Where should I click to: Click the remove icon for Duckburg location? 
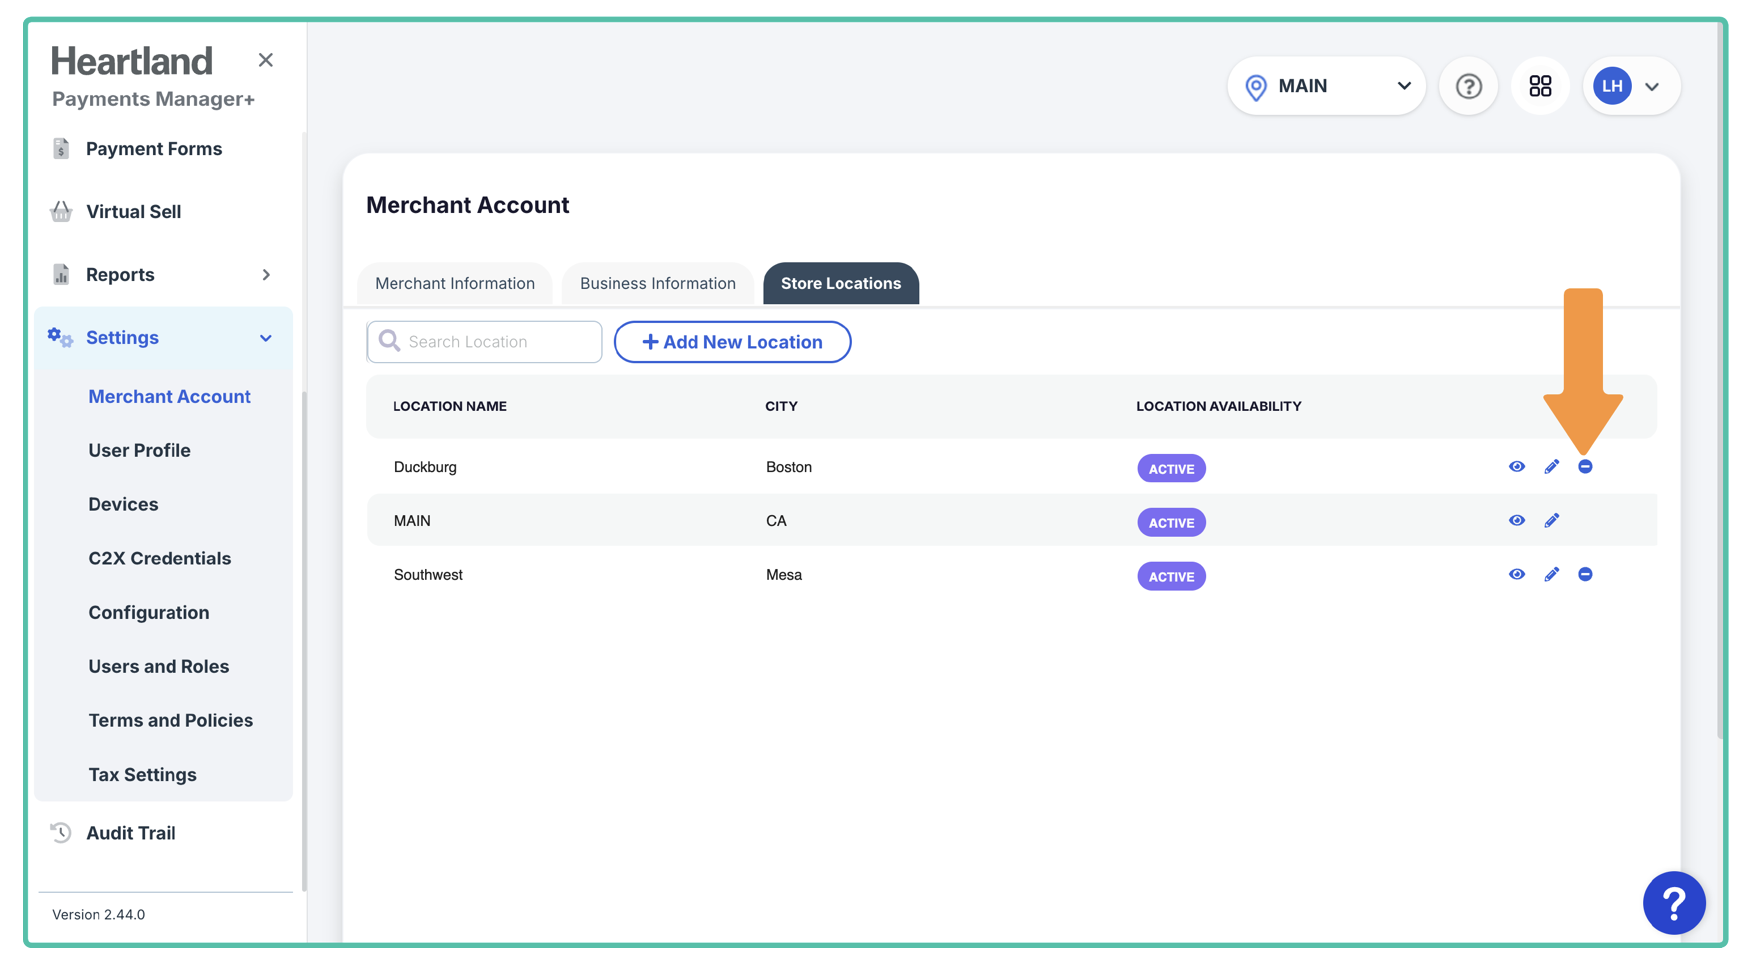(1585, 467)
